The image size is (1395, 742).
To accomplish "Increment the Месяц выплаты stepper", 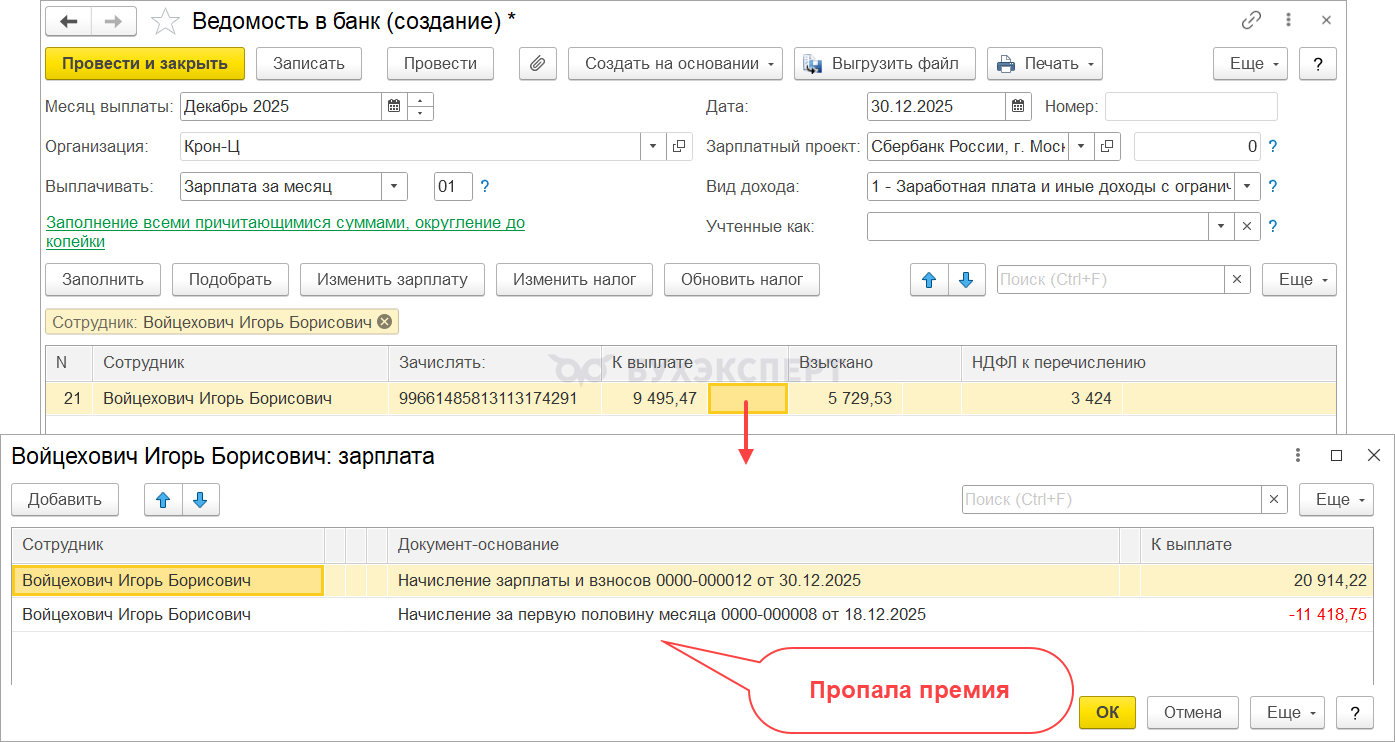I will pos(421,100).
